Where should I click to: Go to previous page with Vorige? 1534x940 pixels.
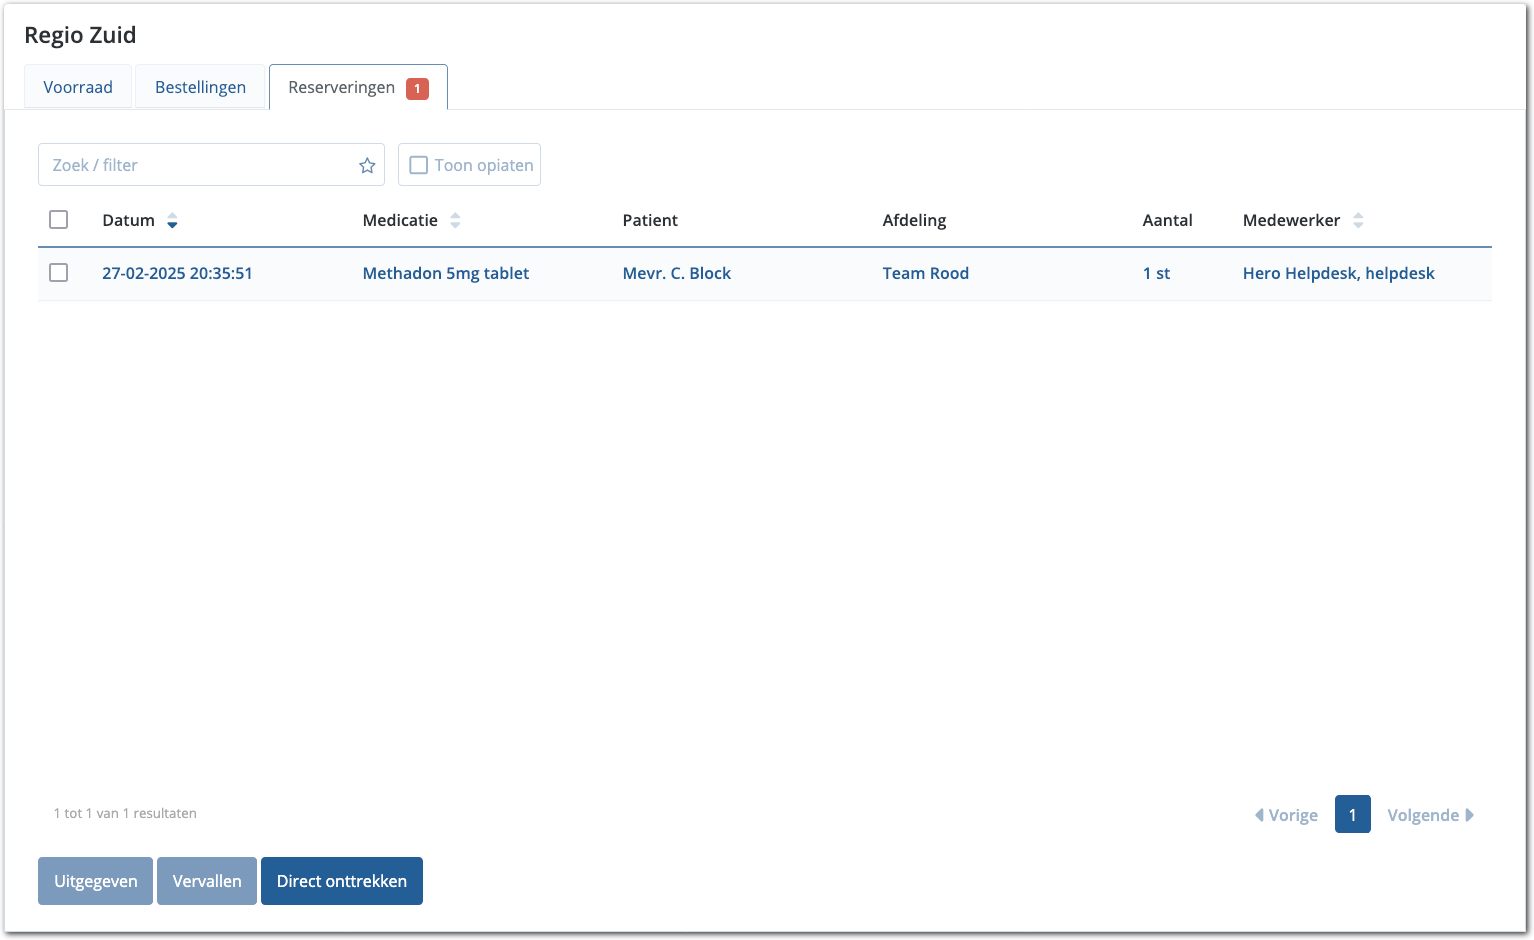[1286, 815]
